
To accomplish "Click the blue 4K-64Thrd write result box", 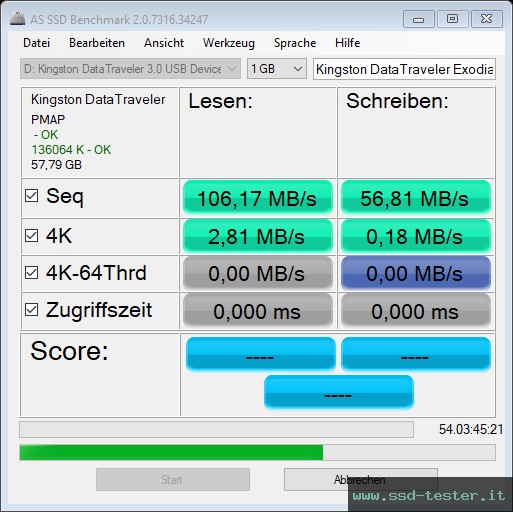I will pyautogui.click(x=416, y=273).
